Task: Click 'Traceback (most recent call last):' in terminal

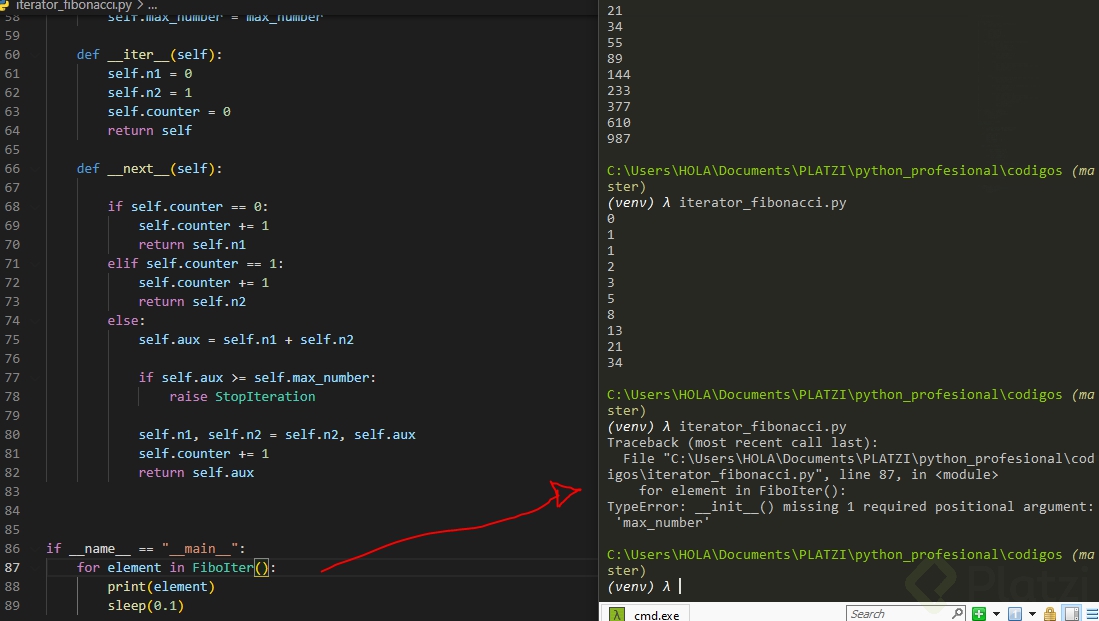Action: [742, 442]
